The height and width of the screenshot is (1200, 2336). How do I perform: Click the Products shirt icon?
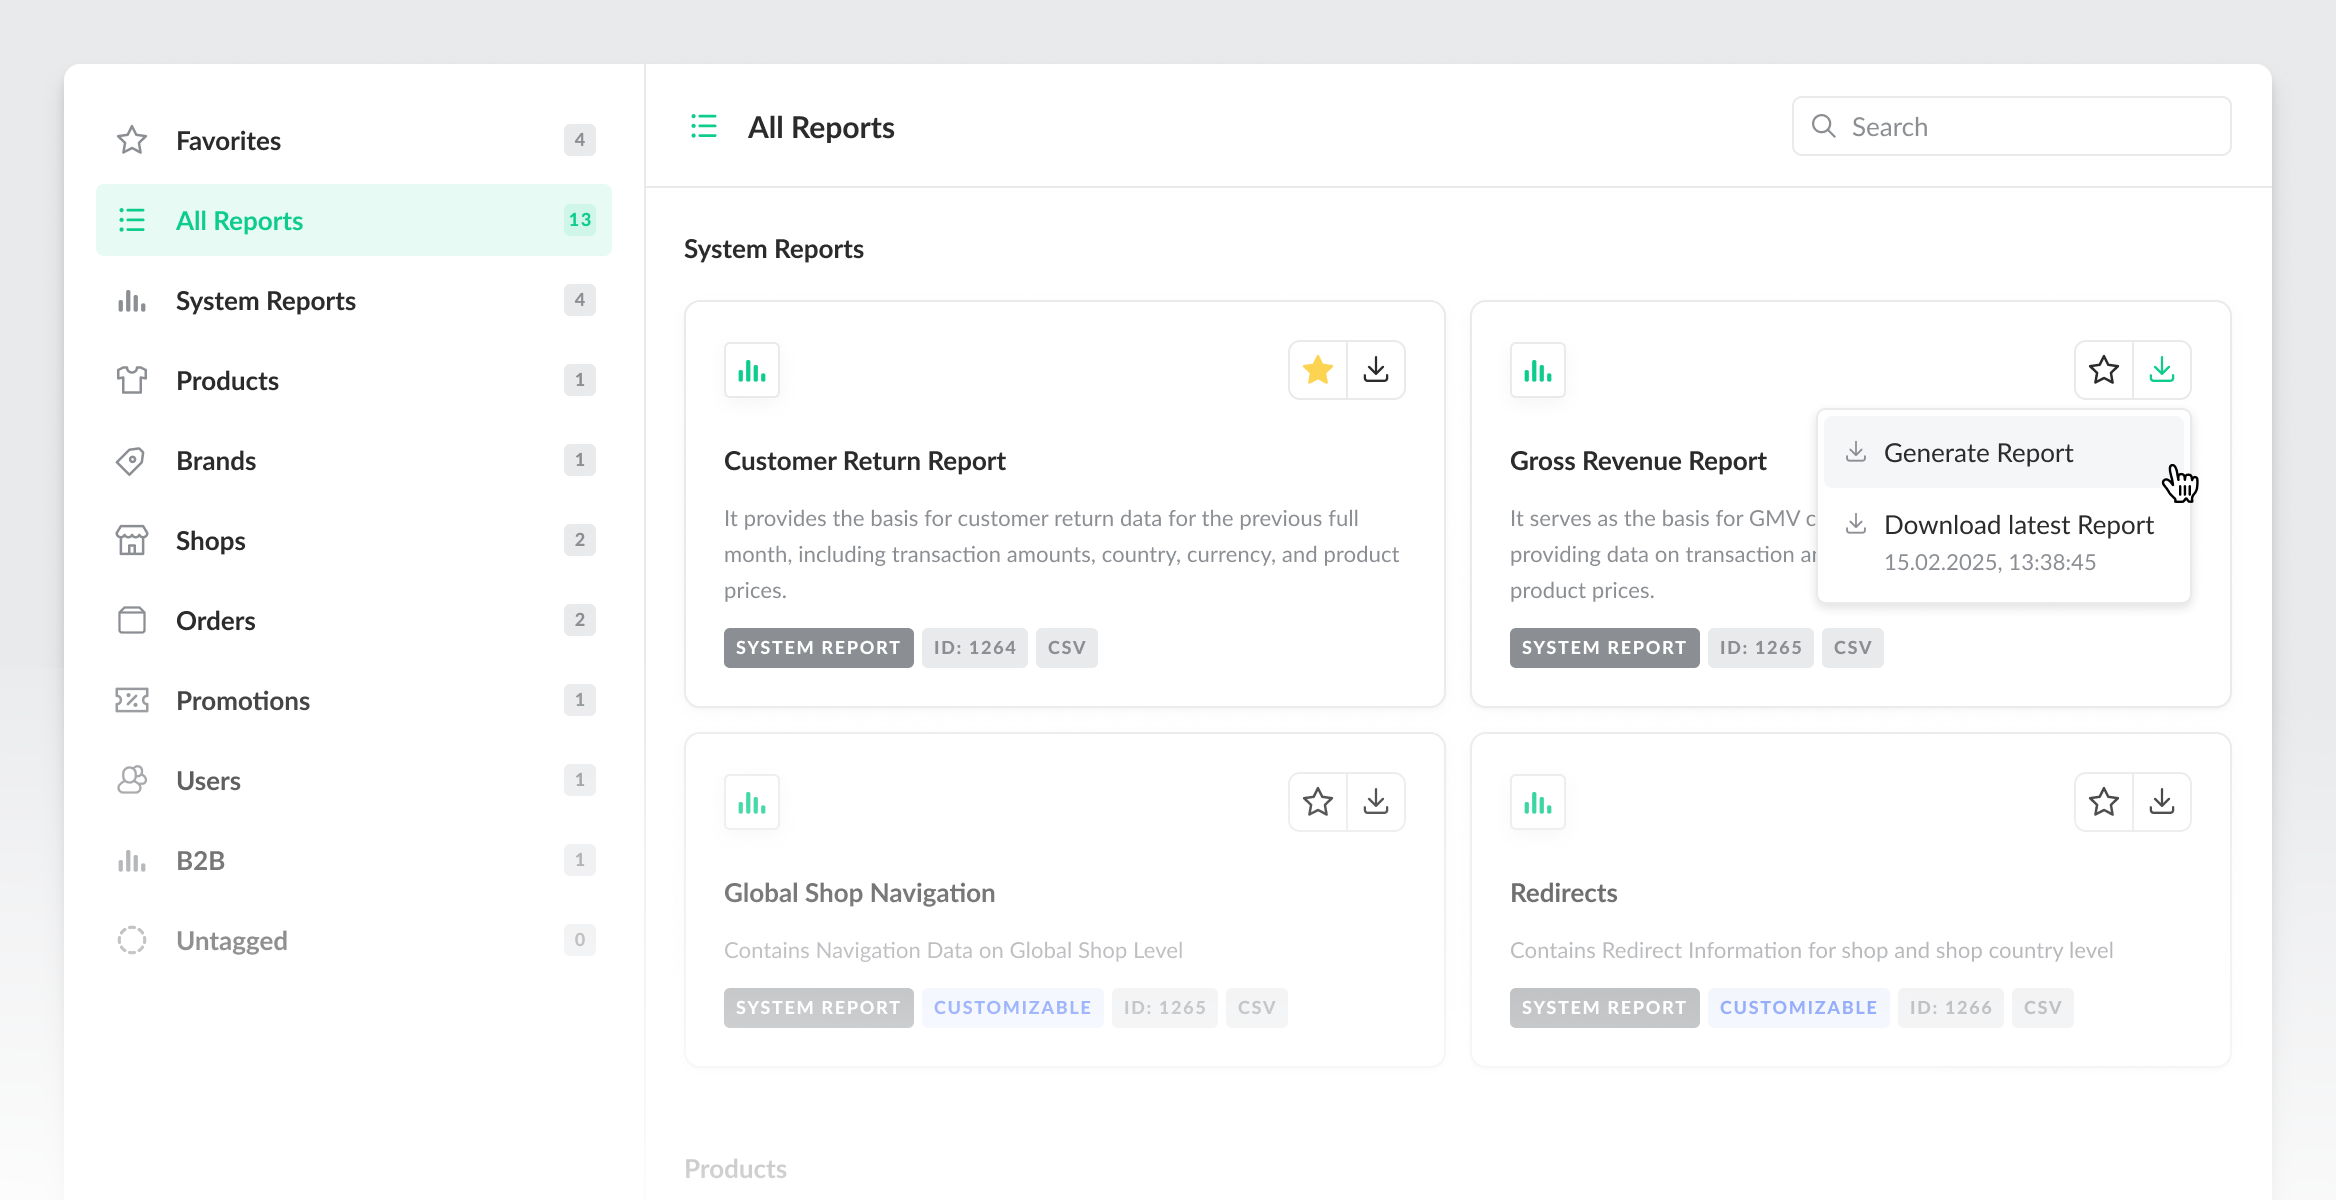(132, 380)
